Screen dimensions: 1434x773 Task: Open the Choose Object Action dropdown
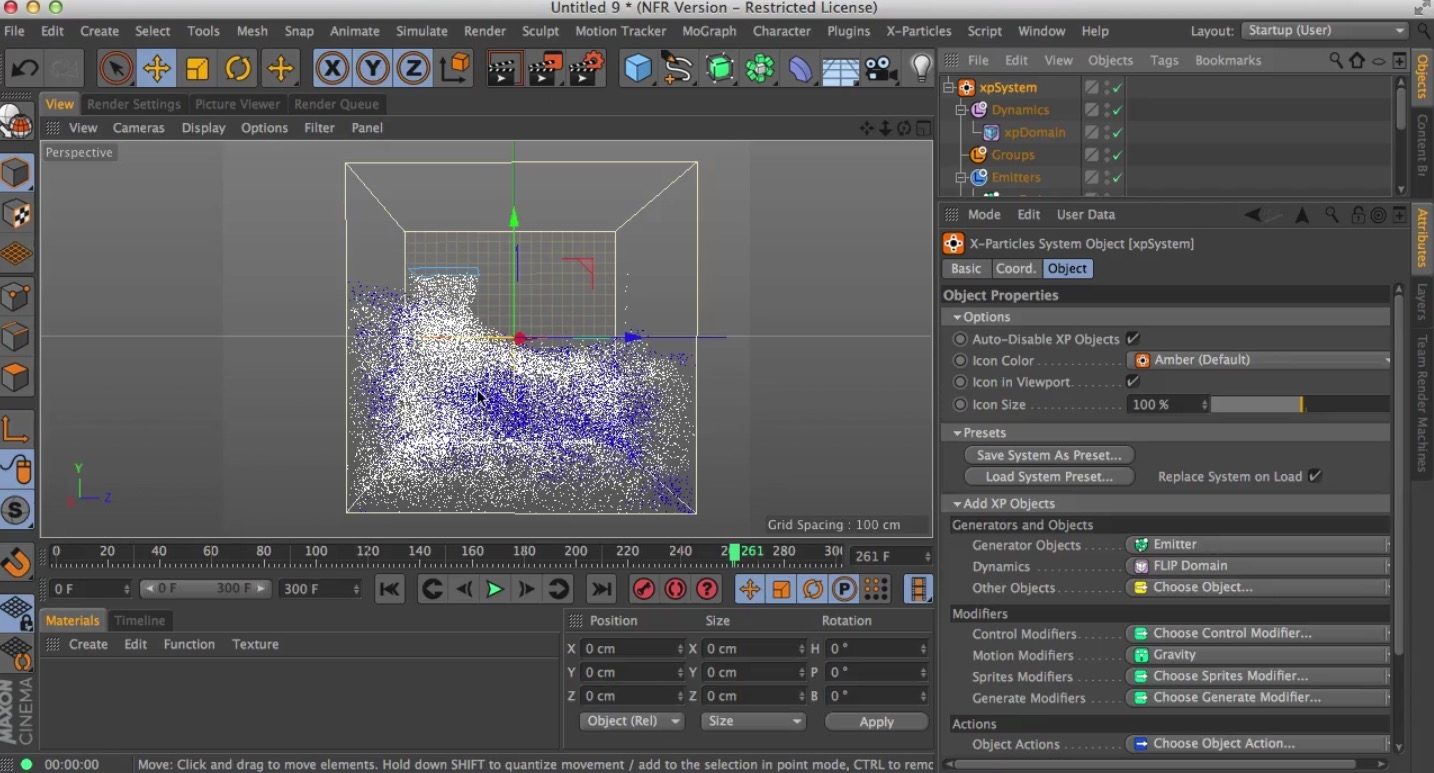click(1258, 744)
